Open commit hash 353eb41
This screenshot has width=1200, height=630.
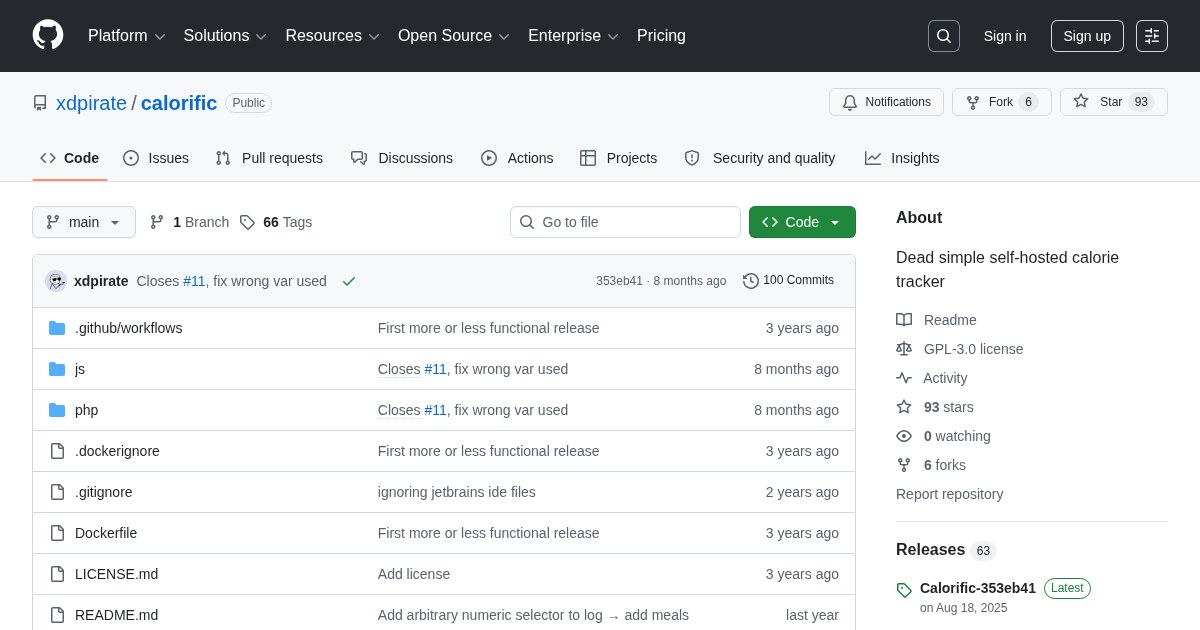619,281
